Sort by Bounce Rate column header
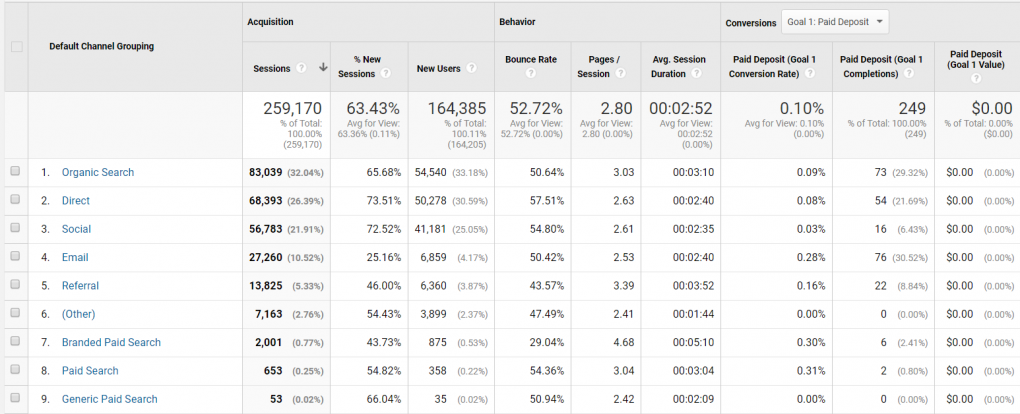Screen dimensions: 1020x414 pos(532,60)
